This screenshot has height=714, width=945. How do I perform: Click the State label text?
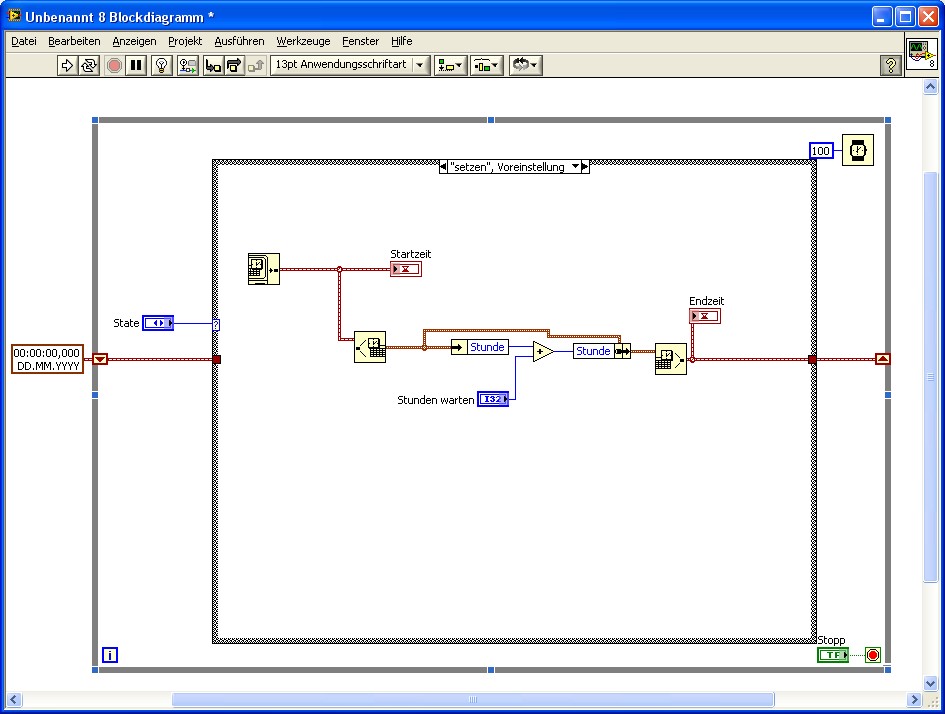pos(126,323)
